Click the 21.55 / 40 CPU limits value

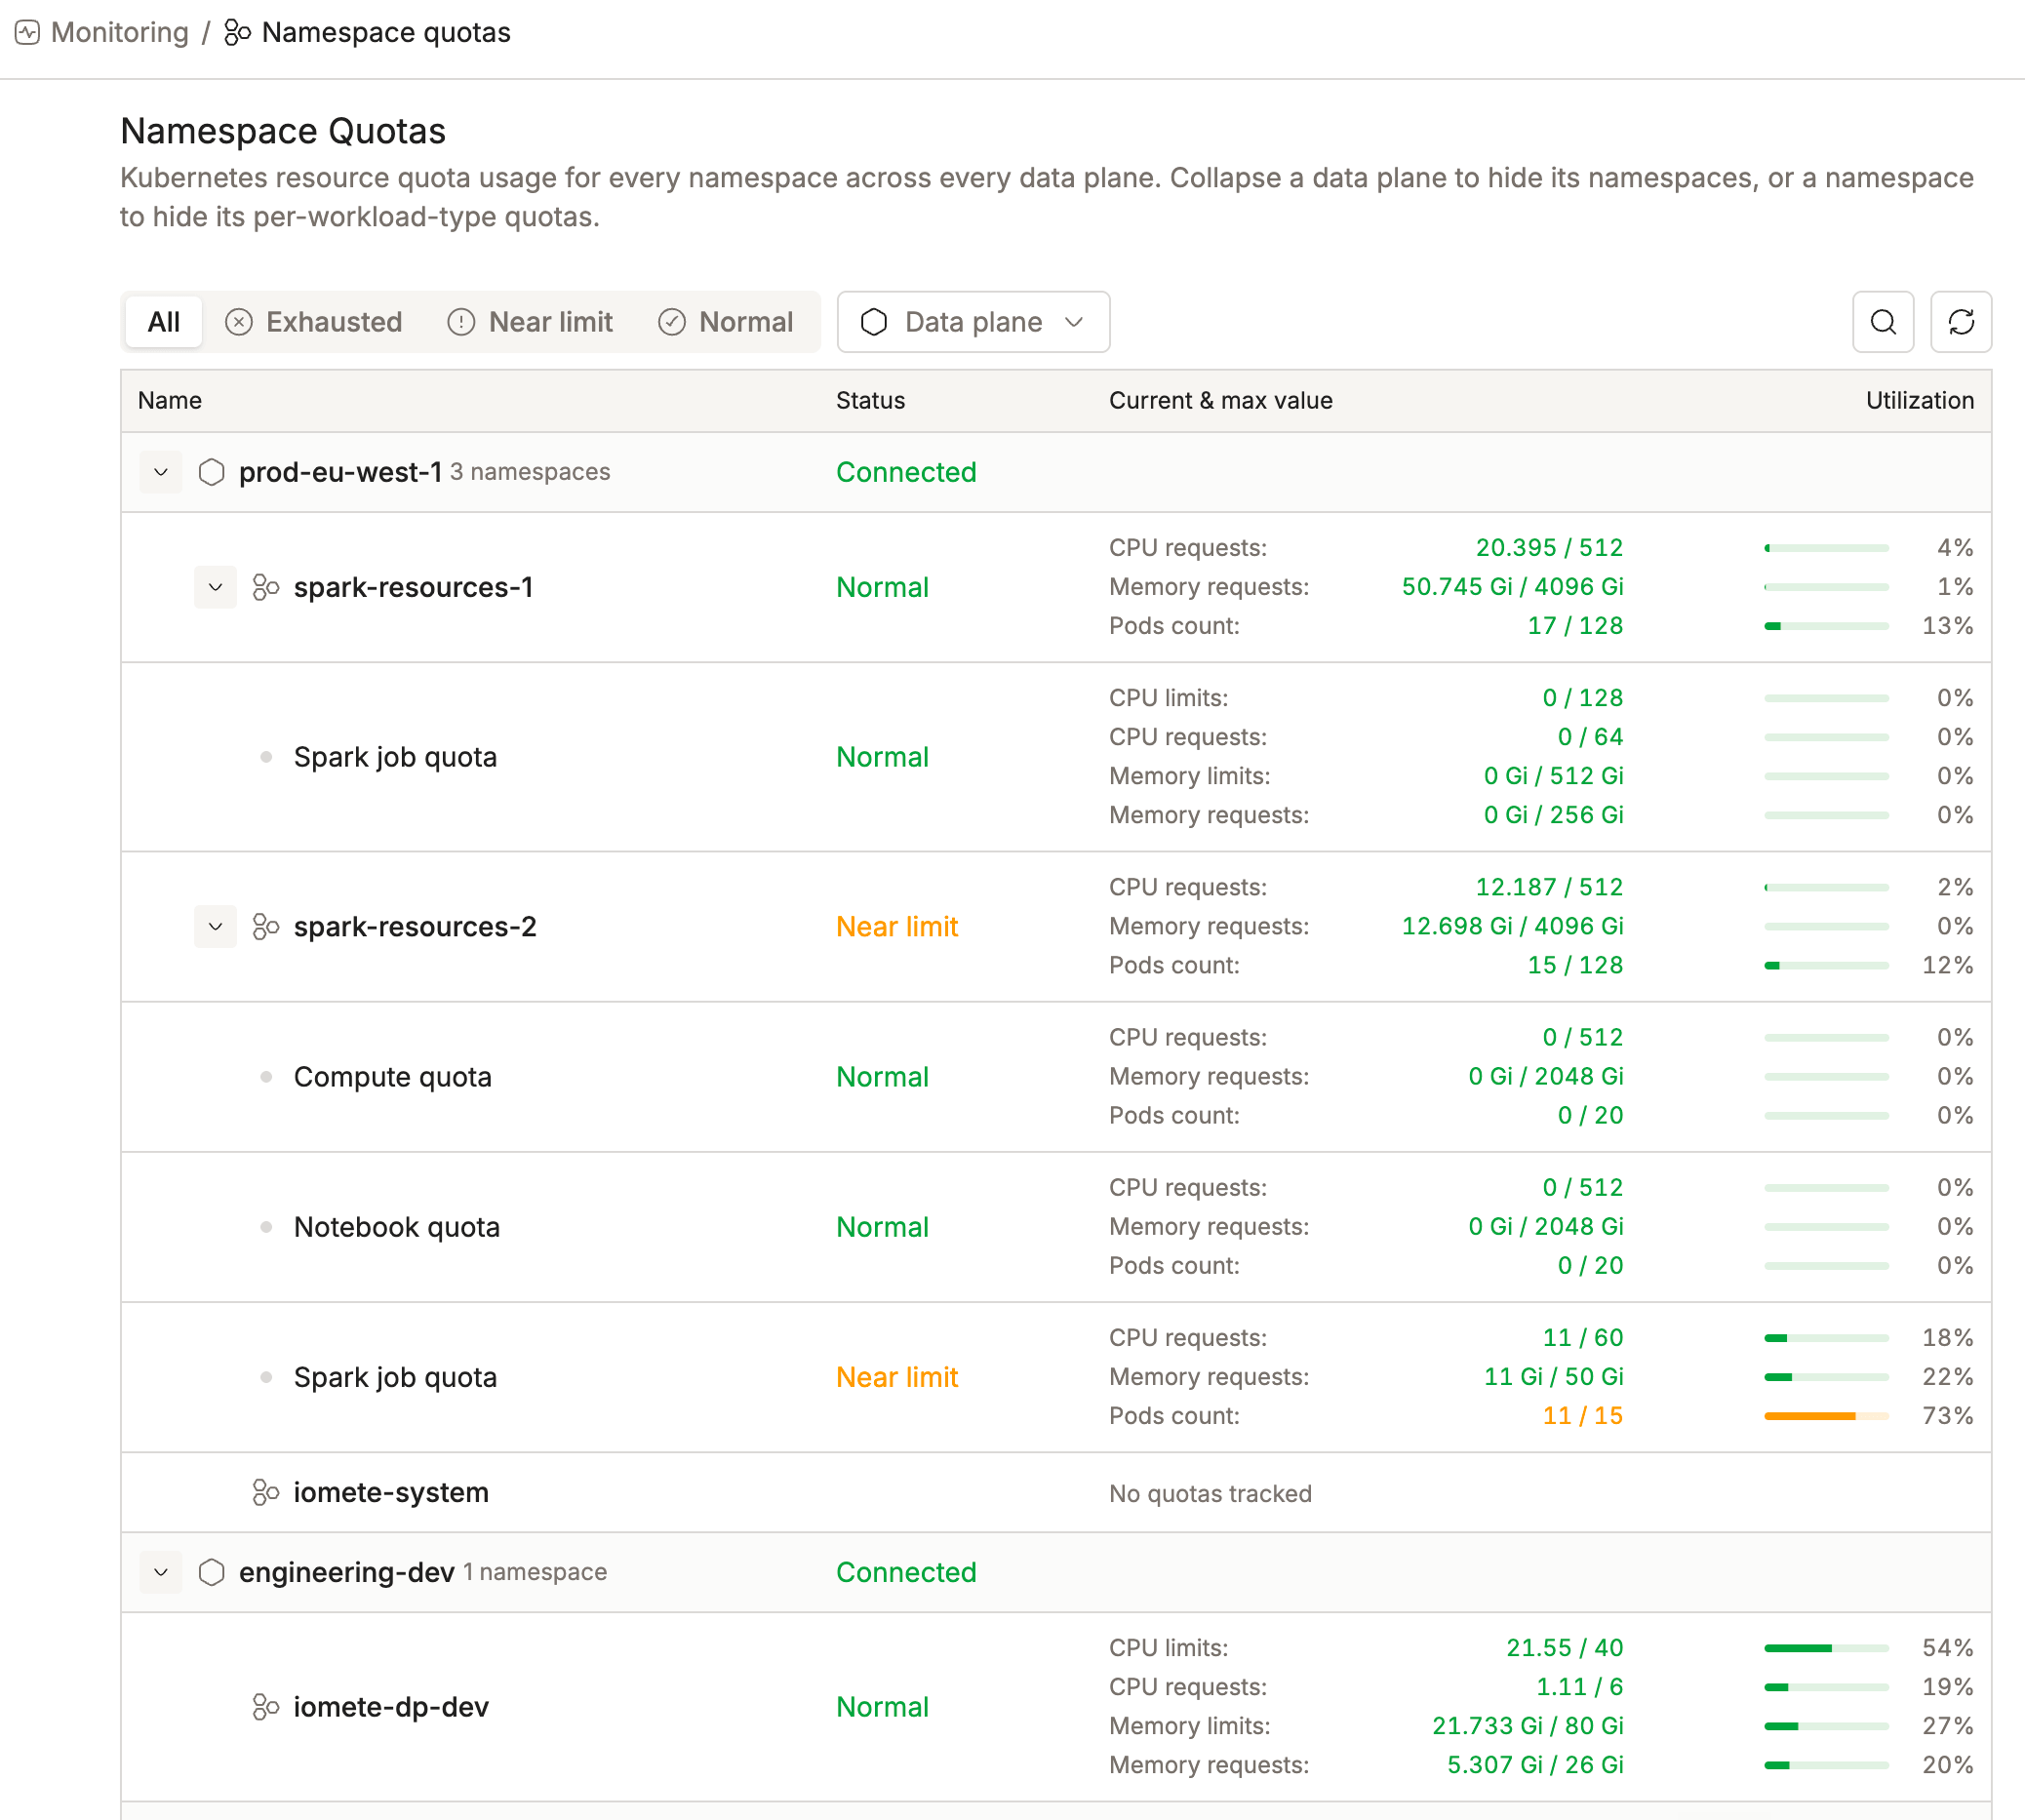click(1565, 1648)
